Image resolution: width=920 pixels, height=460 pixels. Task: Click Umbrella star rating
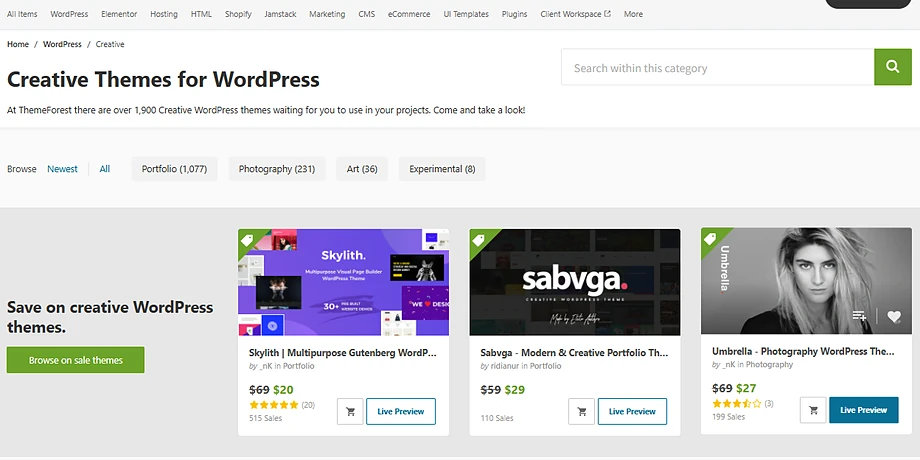737,404
